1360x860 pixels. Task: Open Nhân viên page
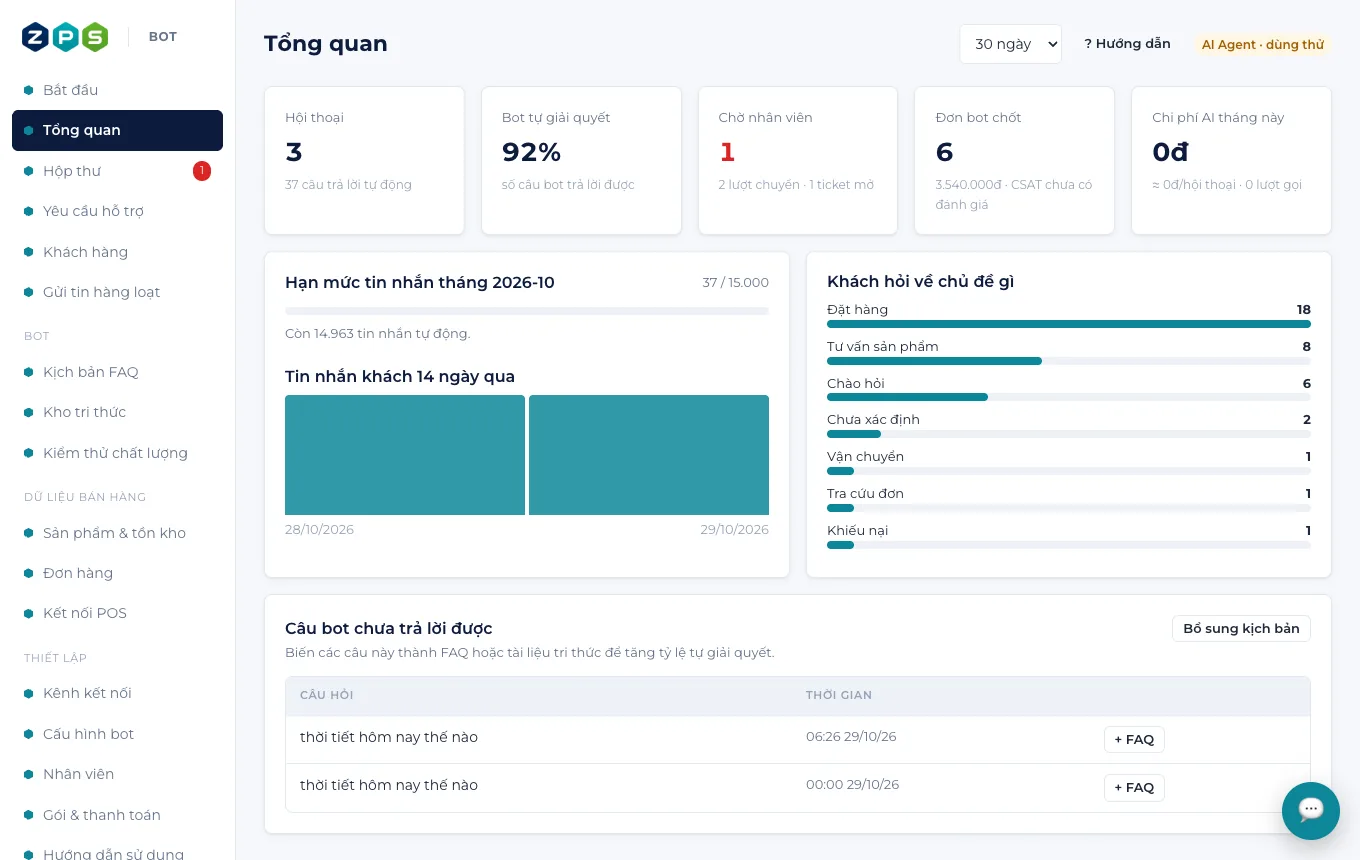[x=117, y=774]
